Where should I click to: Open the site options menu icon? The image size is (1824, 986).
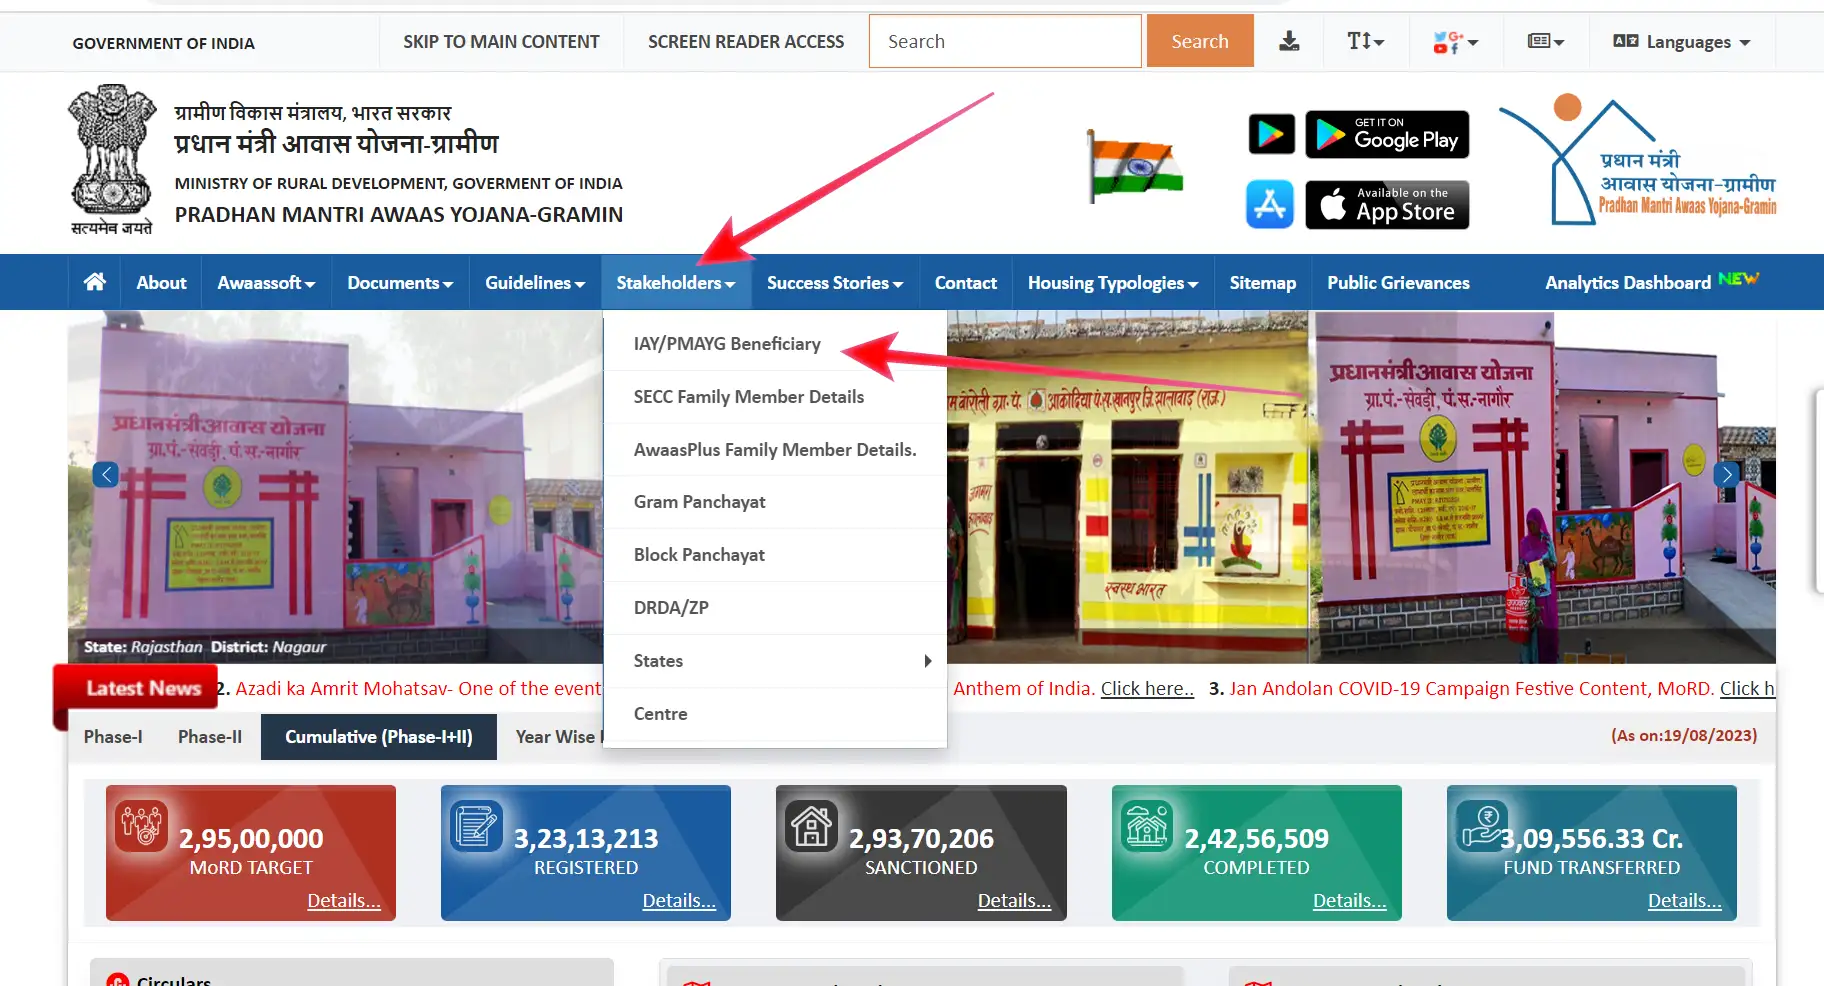click(1545, 41)
